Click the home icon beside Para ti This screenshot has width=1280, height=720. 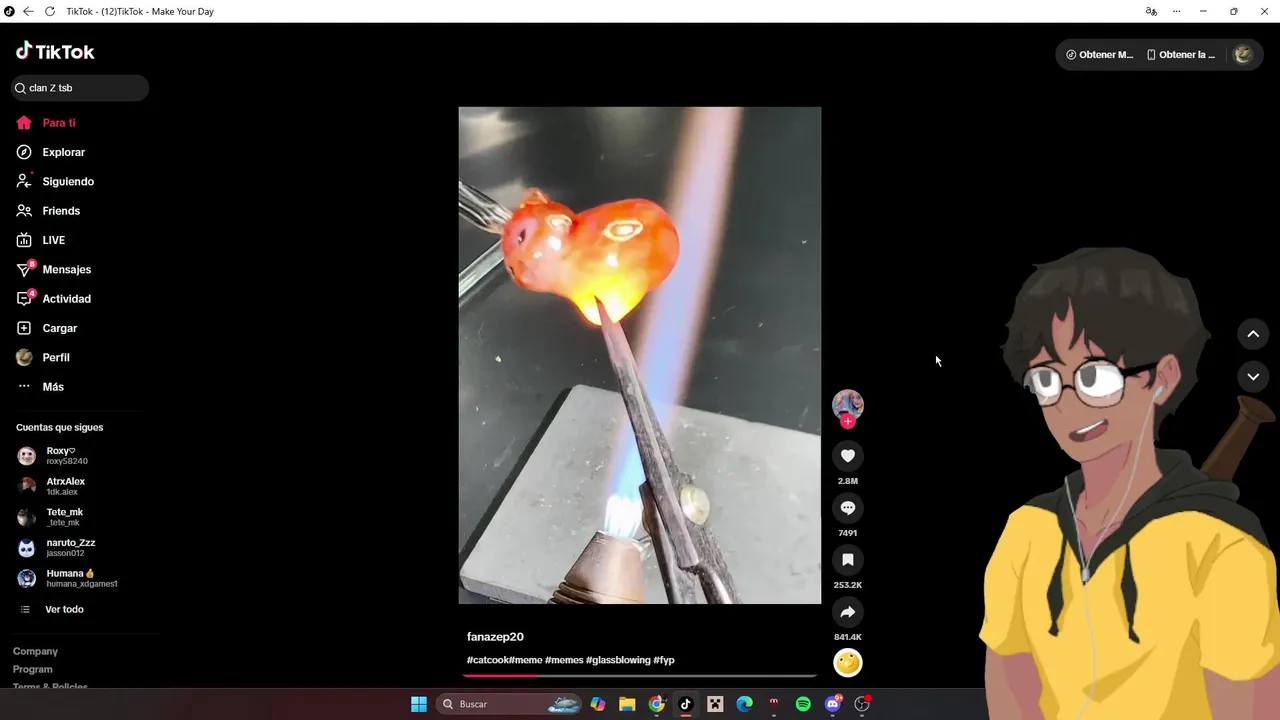[x=24, y=123]
